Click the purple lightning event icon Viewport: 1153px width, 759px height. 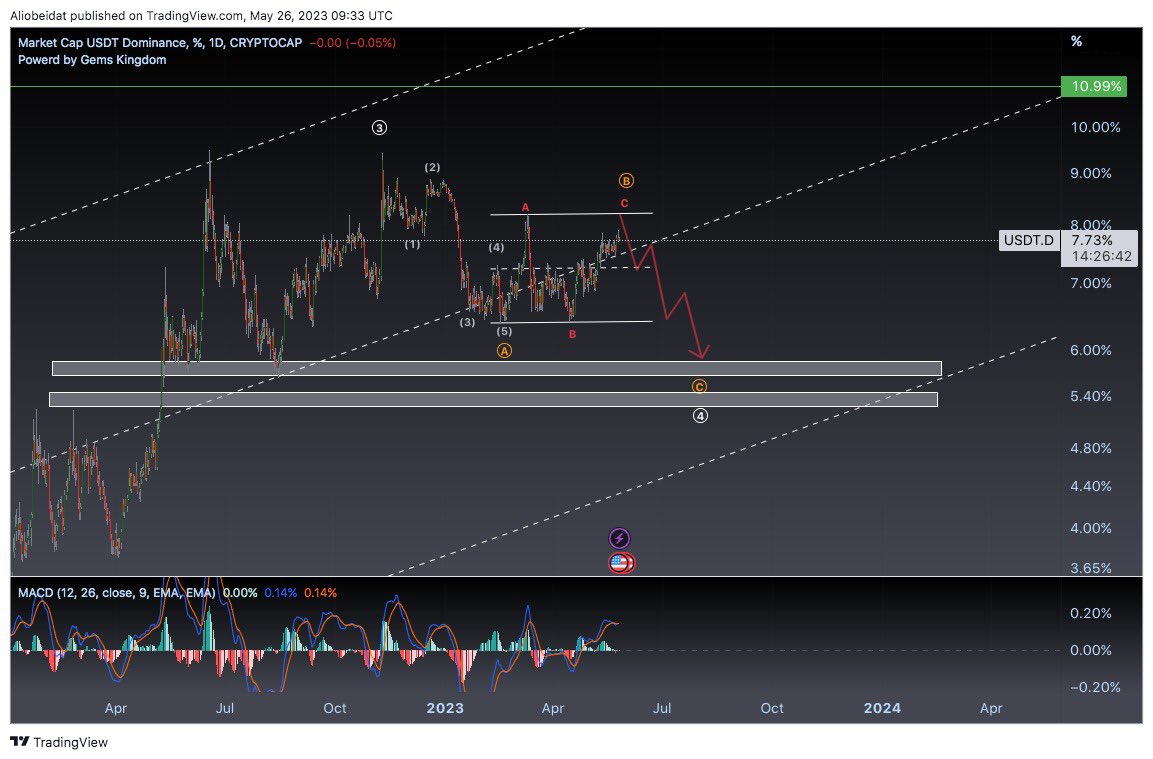coord(619,538)
